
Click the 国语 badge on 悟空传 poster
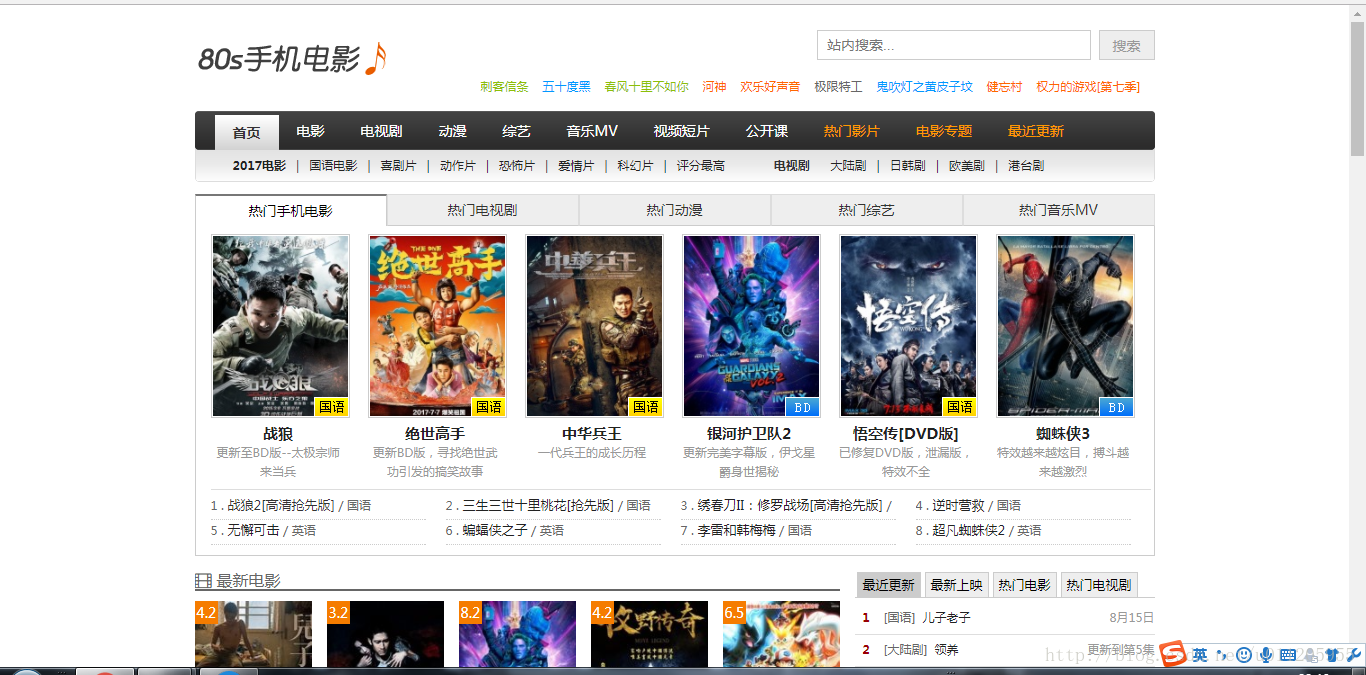click(x=959, y=407)
